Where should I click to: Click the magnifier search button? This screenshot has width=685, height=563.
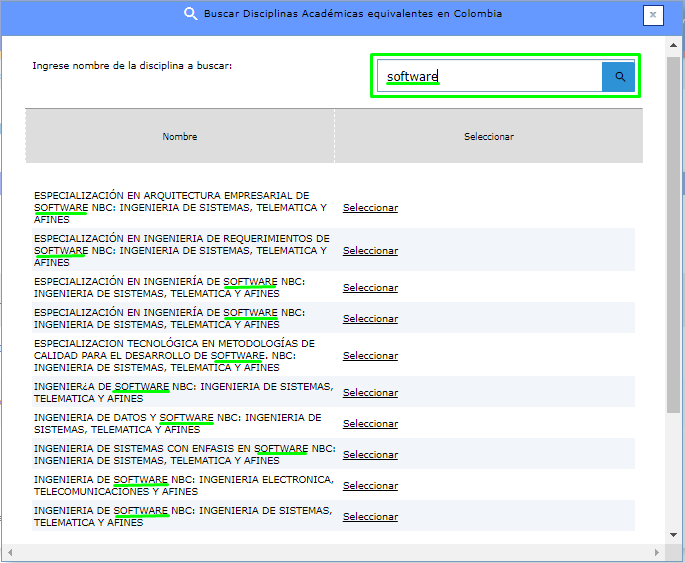coord(618,77)
